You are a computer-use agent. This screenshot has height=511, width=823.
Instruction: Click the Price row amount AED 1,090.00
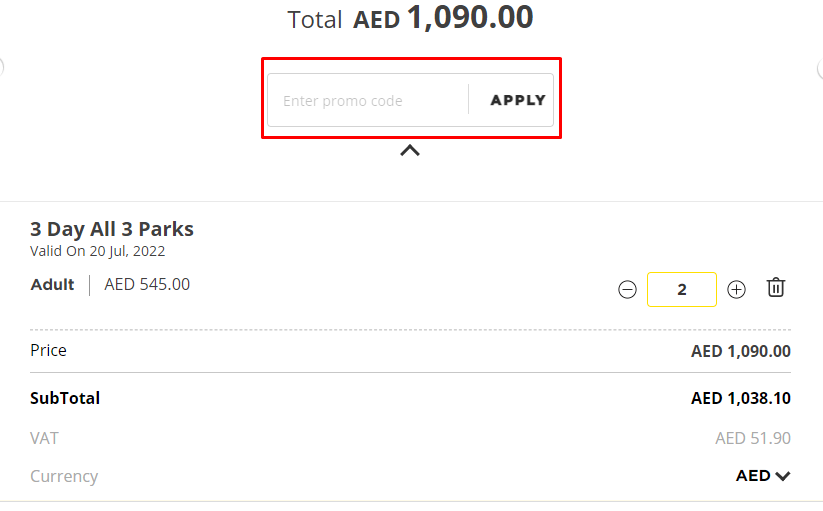point(740,351)
